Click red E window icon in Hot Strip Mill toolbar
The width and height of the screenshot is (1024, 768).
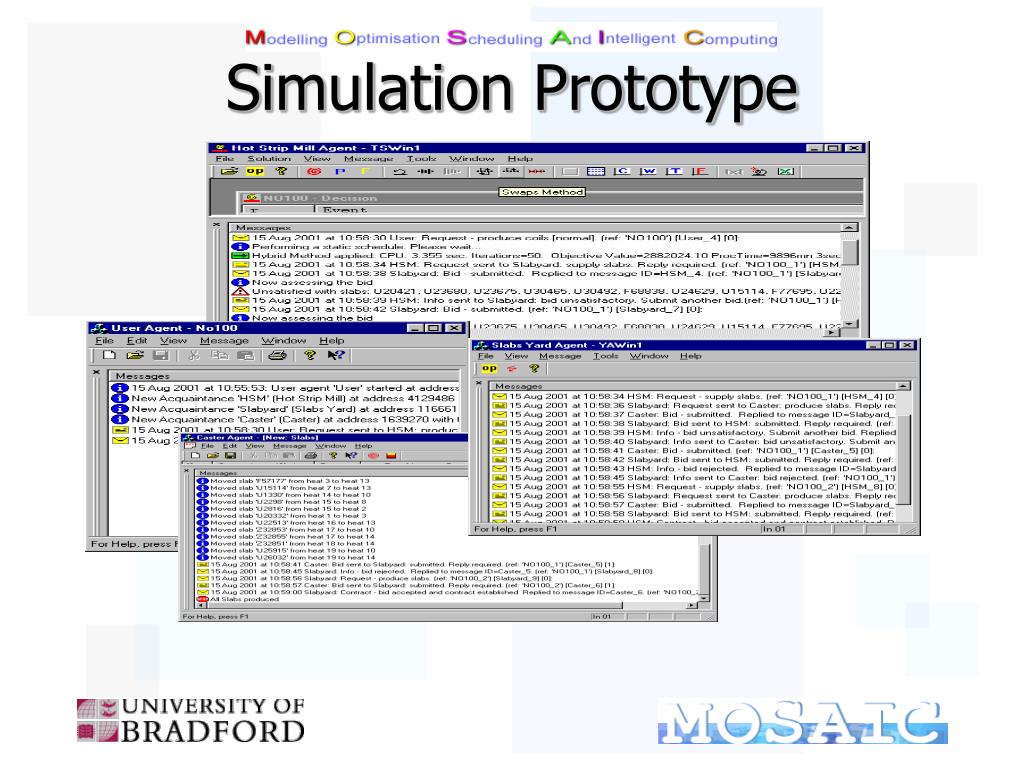click(x=699, y=171)
